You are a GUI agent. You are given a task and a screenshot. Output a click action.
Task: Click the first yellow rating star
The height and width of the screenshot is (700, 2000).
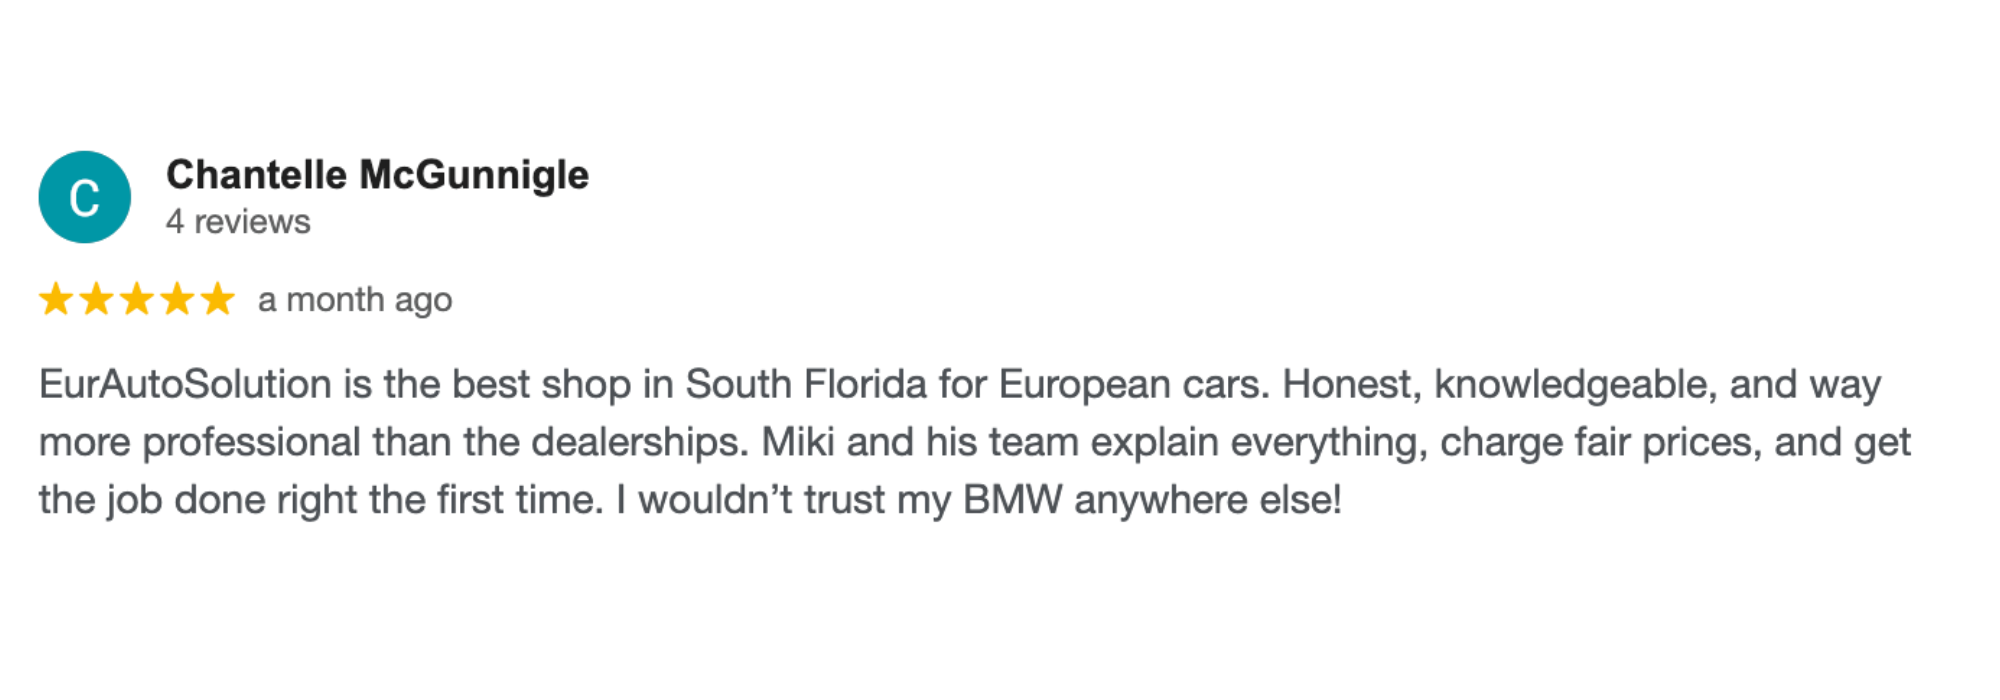coord(56,299)
